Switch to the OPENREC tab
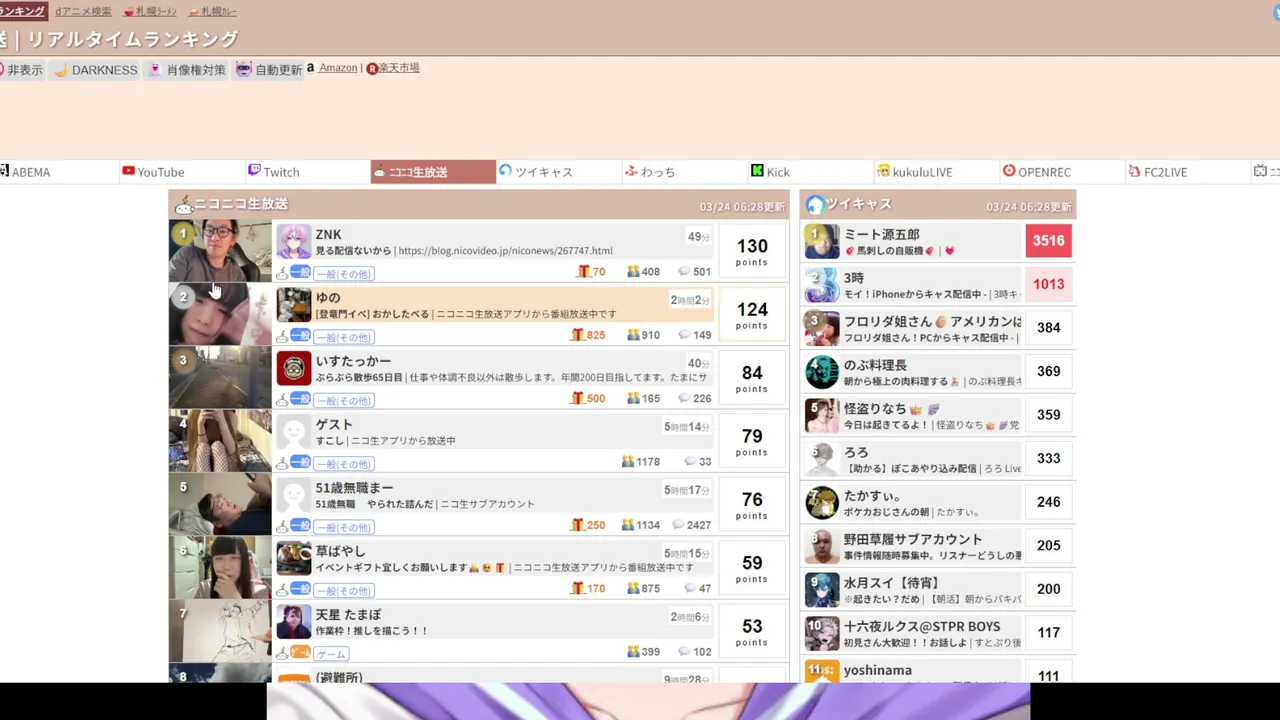The image size is (1280, 720). pos(1036,172)
